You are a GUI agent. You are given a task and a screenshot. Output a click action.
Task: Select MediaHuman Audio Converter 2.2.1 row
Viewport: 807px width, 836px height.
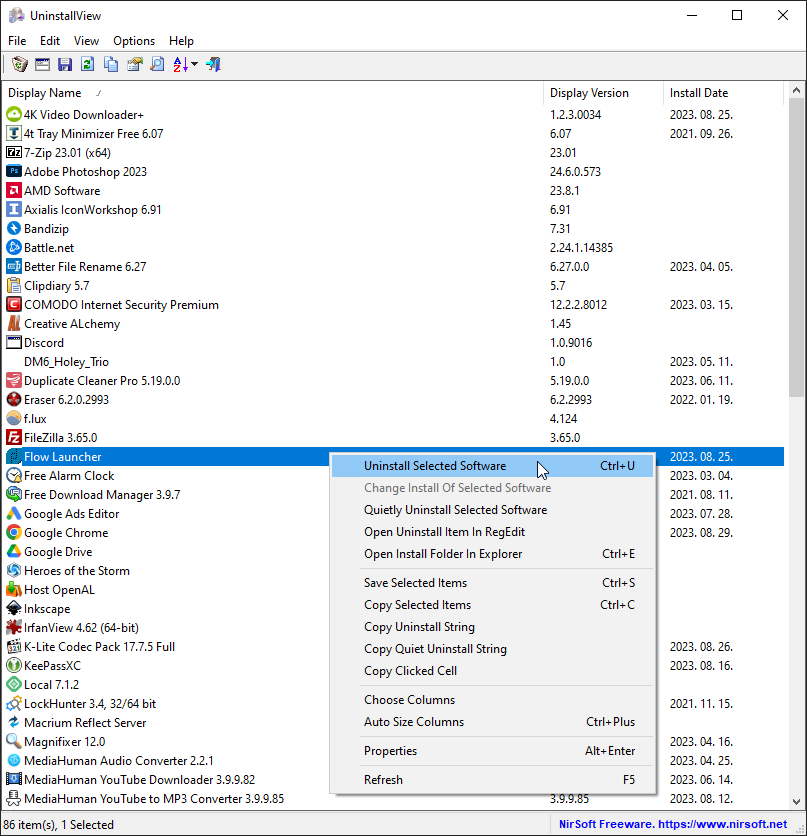[166, 760]
